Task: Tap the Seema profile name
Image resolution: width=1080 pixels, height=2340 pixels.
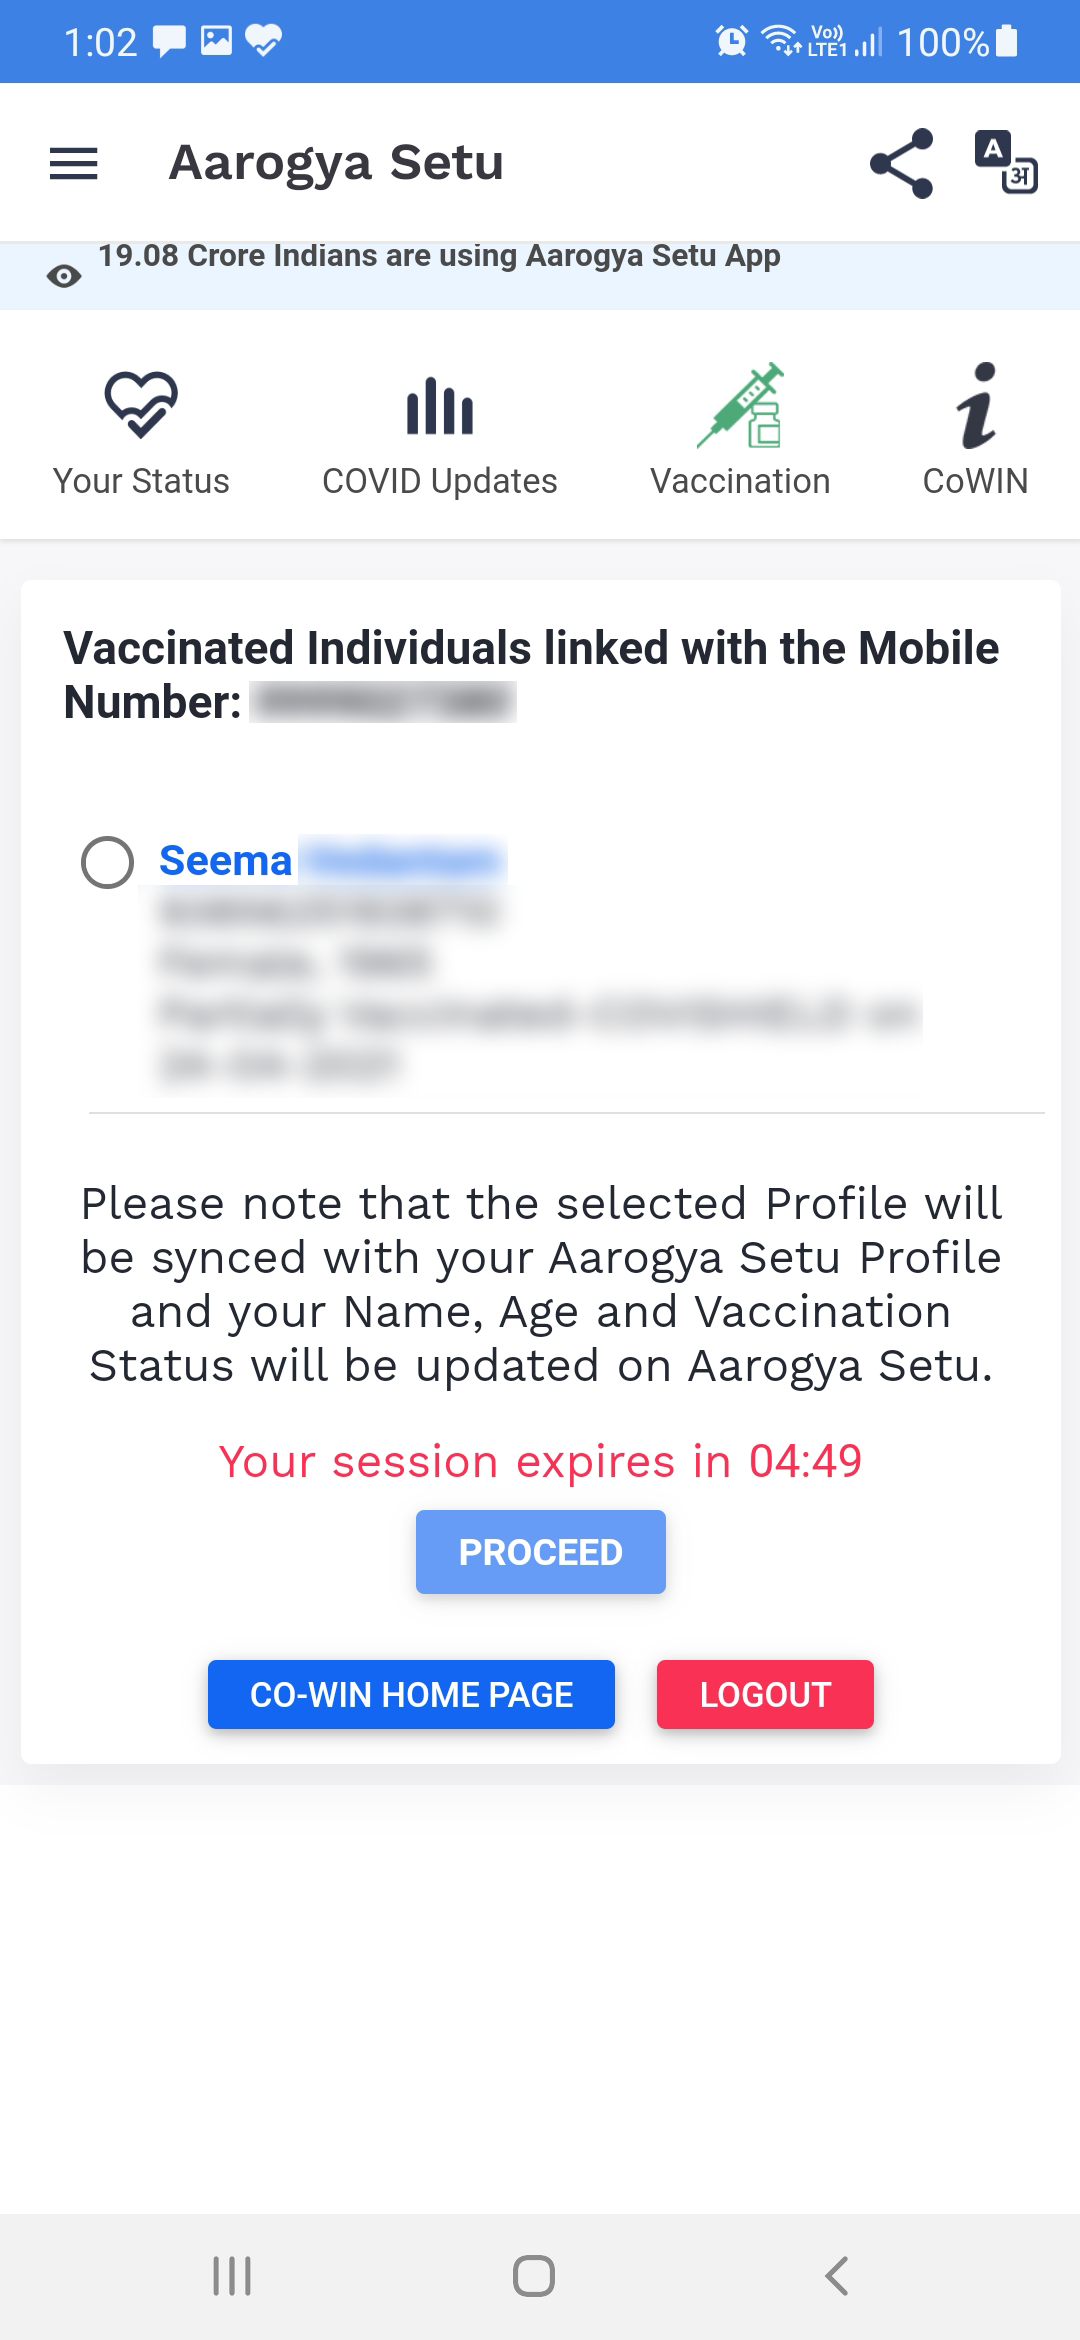Action: pos(226,861)
